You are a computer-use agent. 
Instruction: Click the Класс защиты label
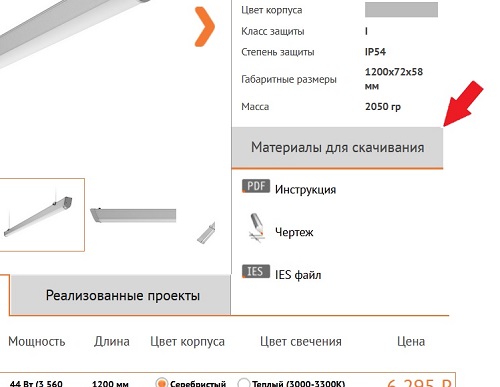[x=273, y=31]
